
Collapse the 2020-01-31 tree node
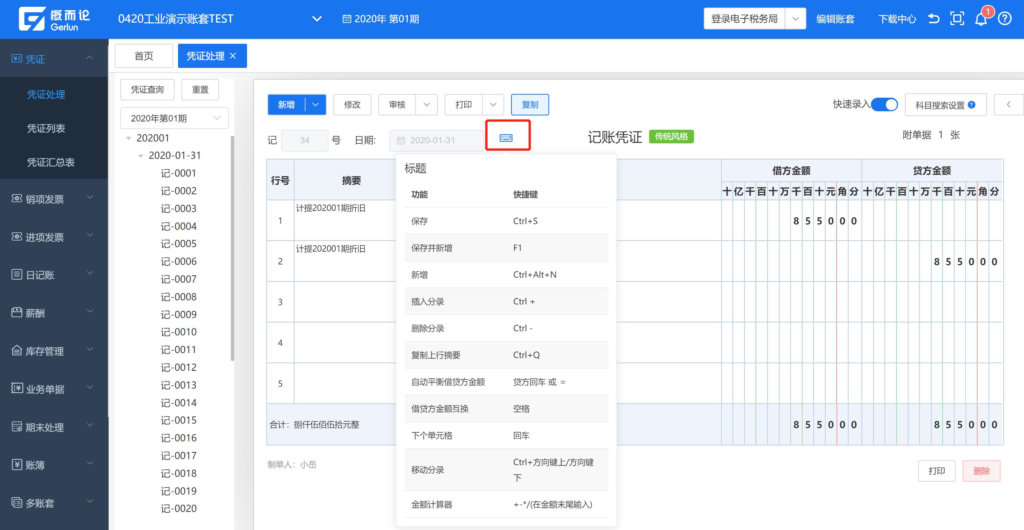pyautogui.click(x=141, y=156)
